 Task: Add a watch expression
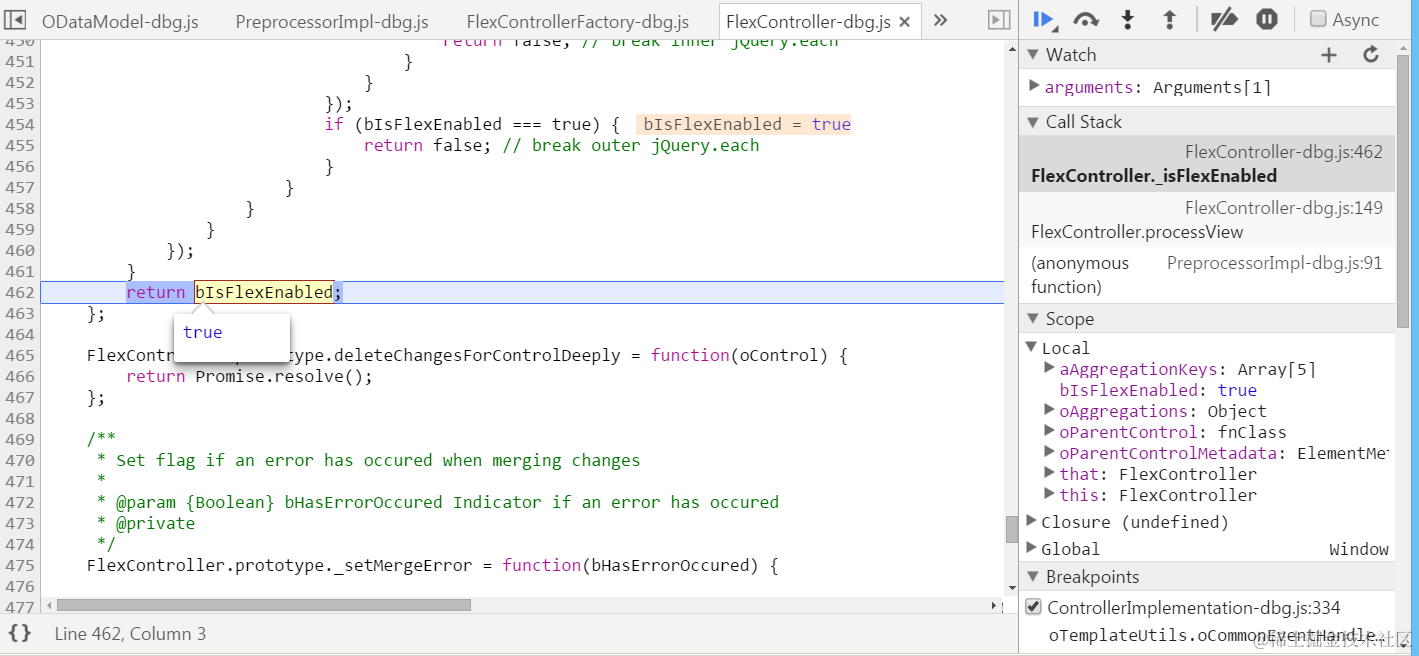tap(1329, 55)
